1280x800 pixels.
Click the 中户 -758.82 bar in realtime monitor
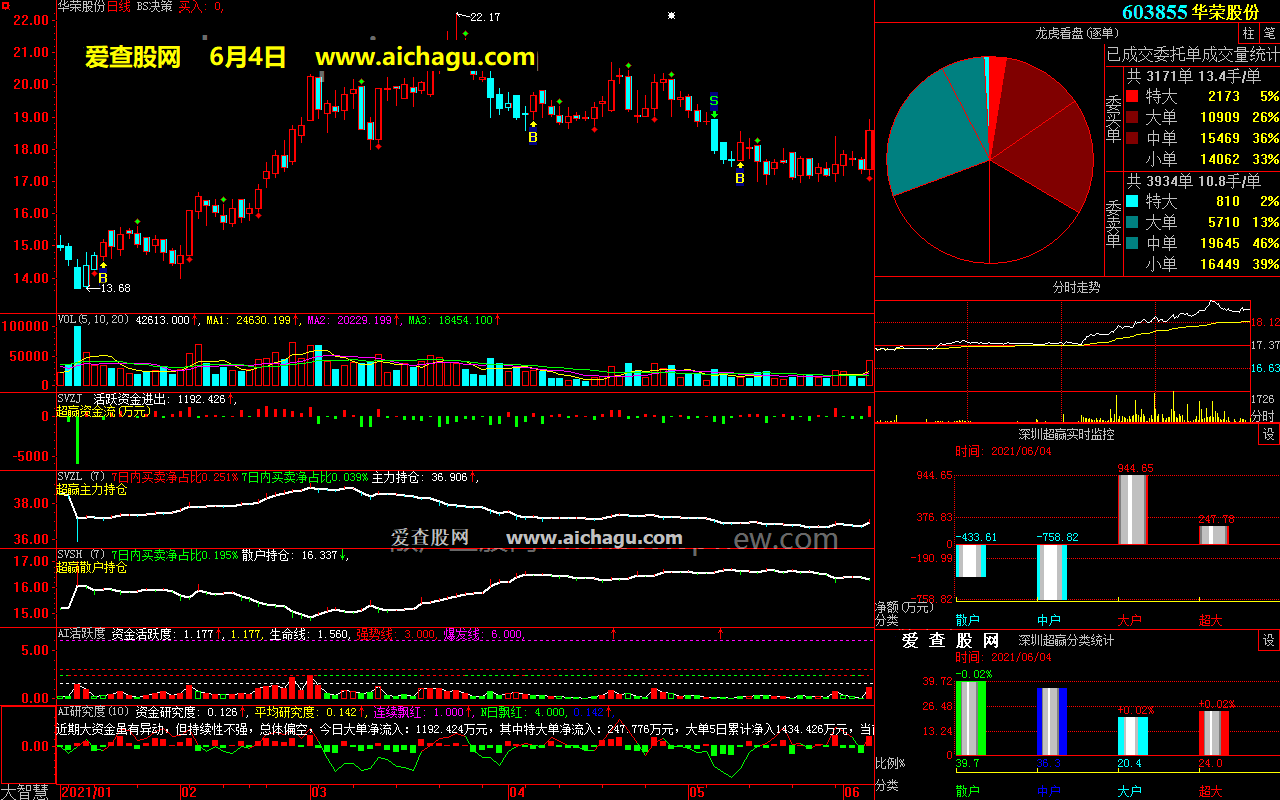1051,572
